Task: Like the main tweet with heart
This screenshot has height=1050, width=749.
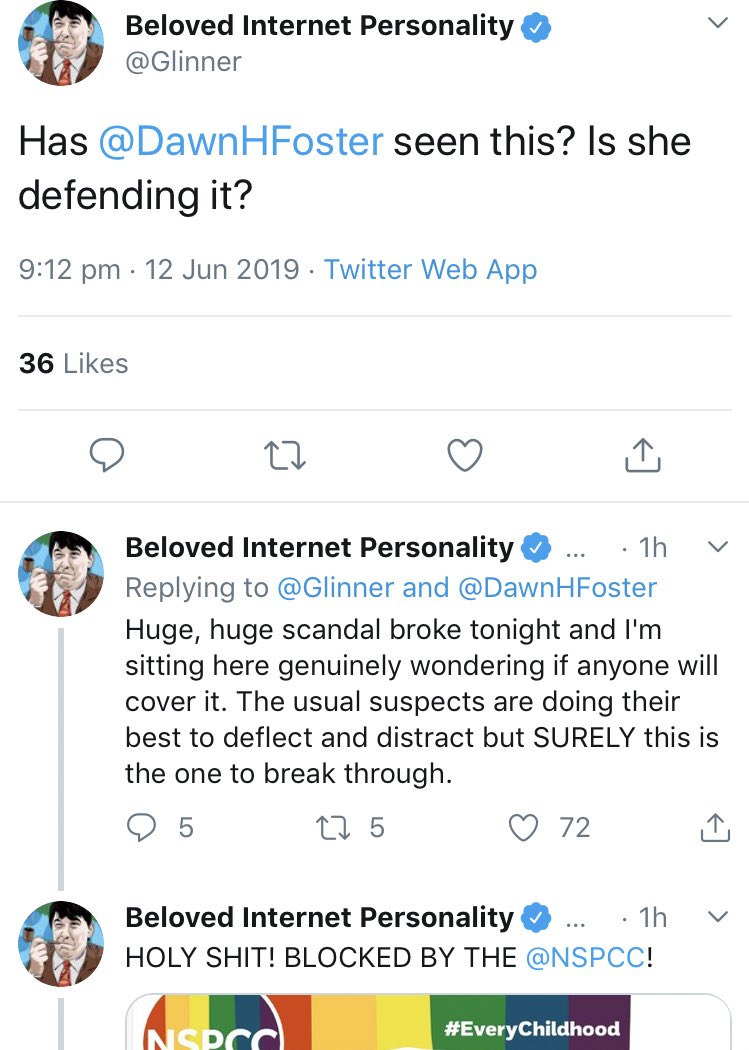Action: point(464,455)
